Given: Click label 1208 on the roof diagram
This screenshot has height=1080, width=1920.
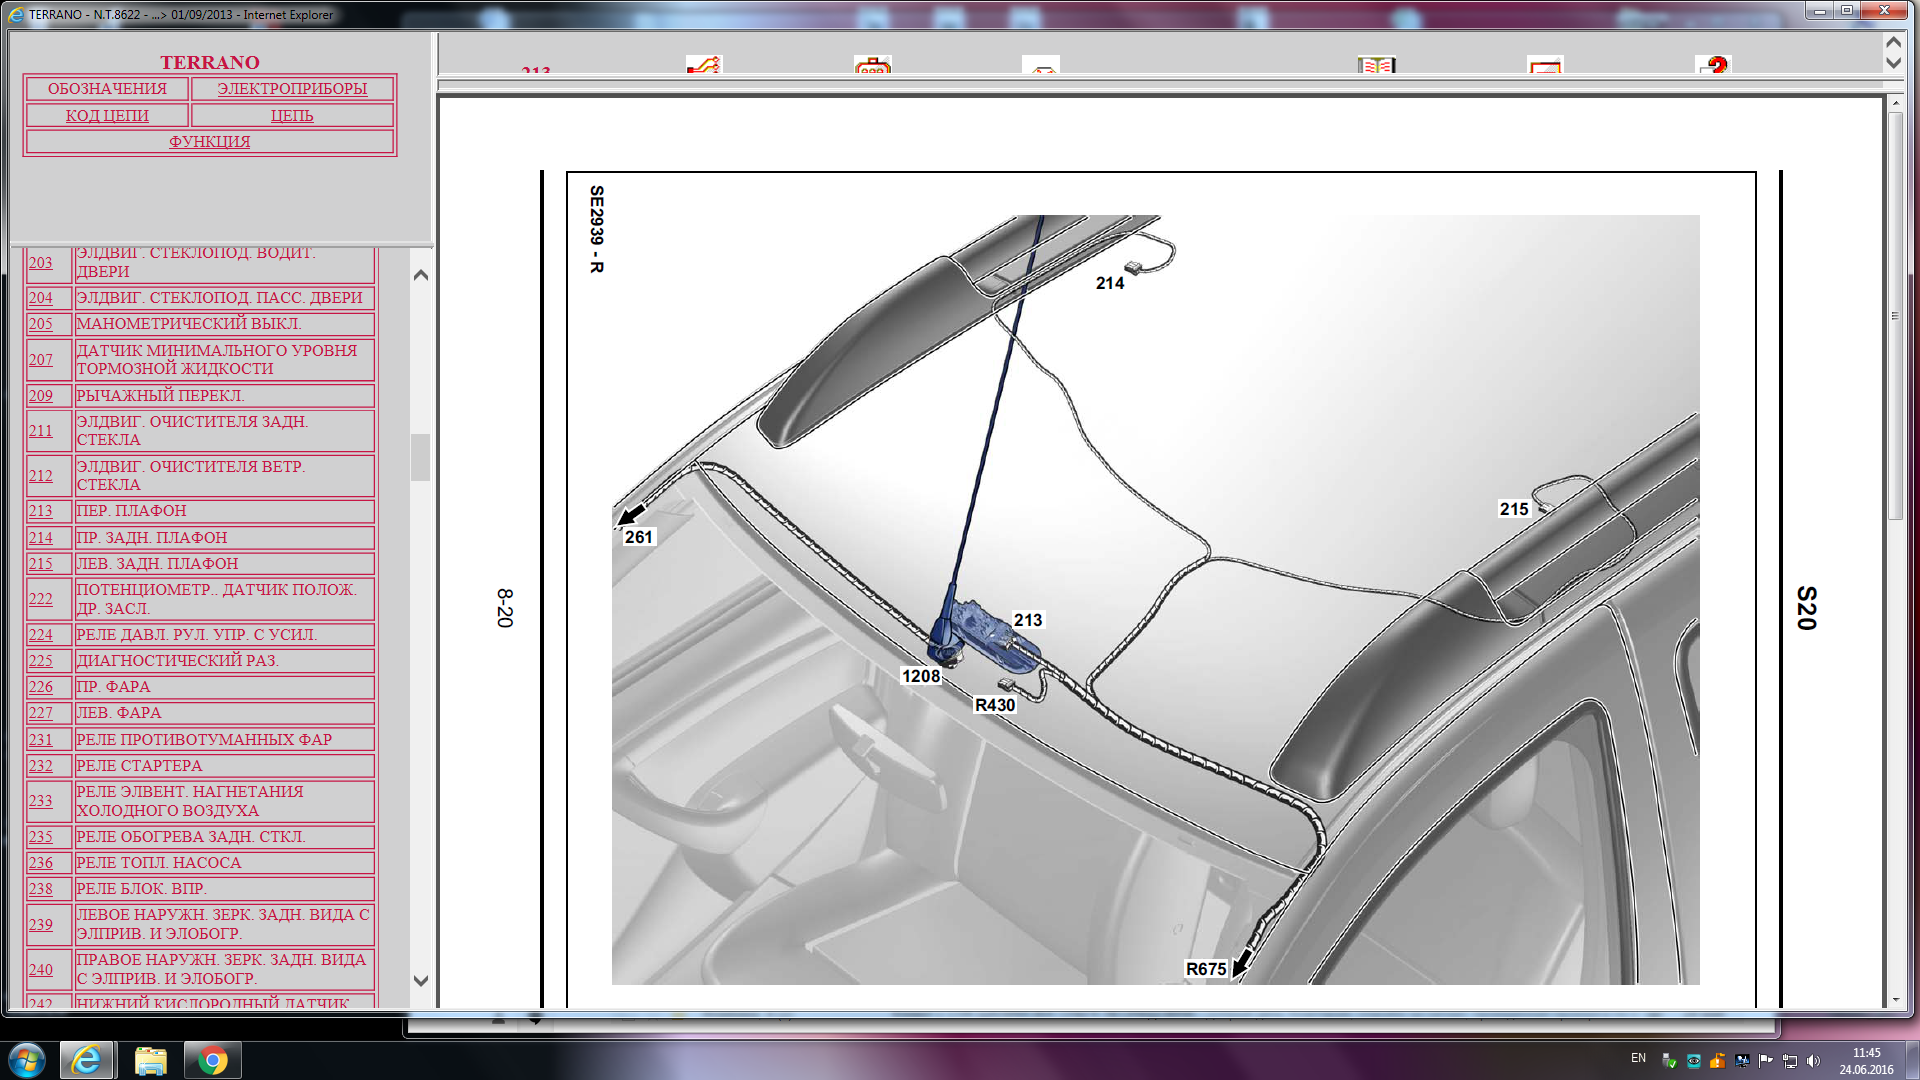Looking at the screenshot, I should click(x=921, y=677).
